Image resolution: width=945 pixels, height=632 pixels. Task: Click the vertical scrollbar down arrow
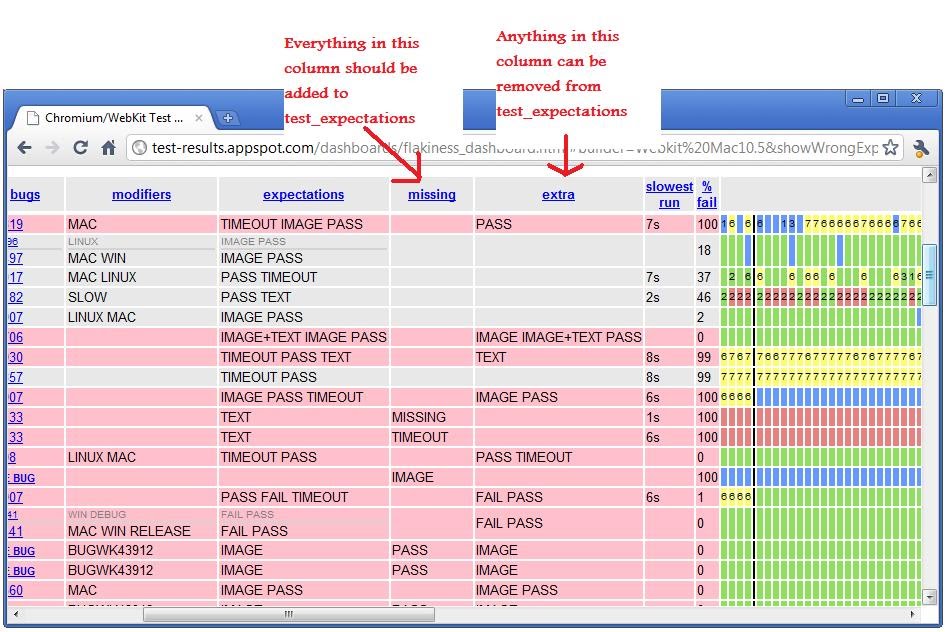coord(929,597)
